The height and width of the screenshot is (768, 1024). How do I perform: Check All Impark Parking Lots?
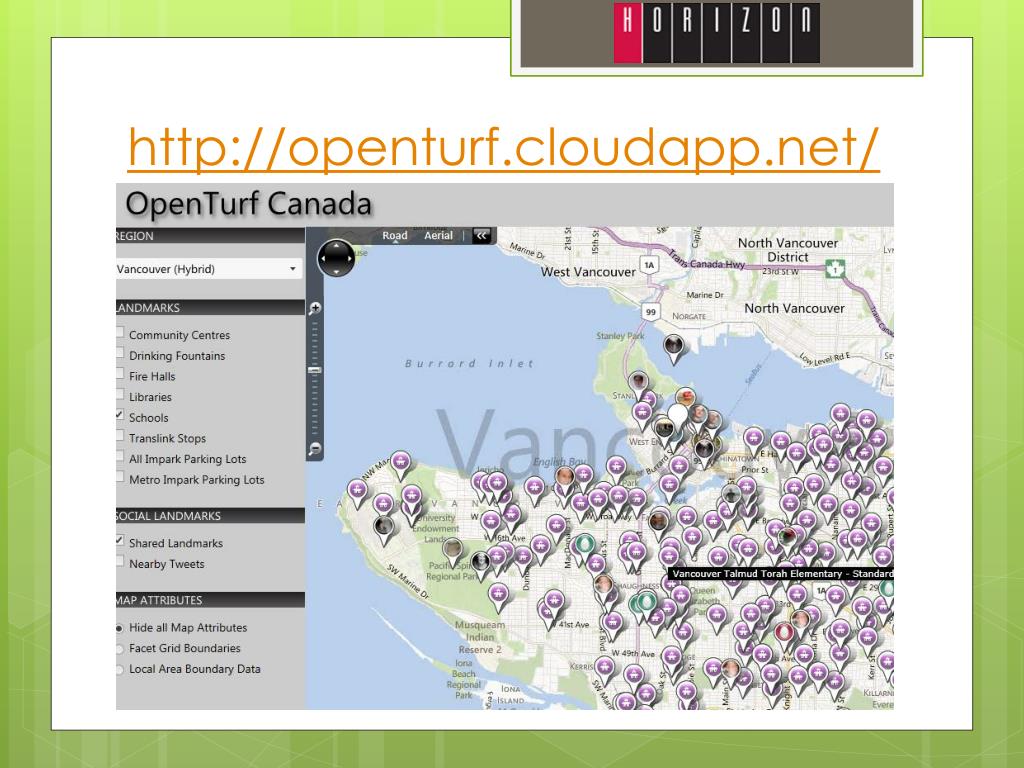120,456
